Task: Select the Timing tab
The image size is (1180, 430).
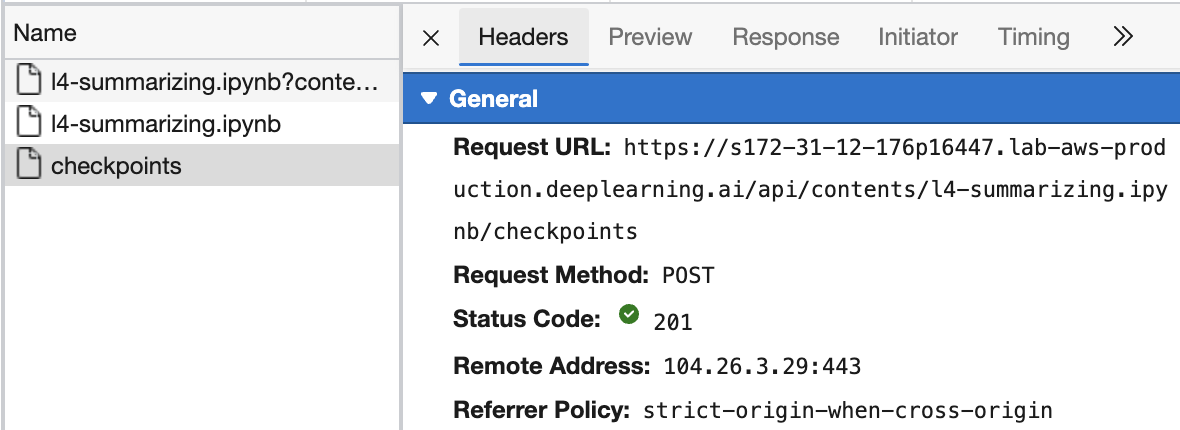Action: [1033, 38]
